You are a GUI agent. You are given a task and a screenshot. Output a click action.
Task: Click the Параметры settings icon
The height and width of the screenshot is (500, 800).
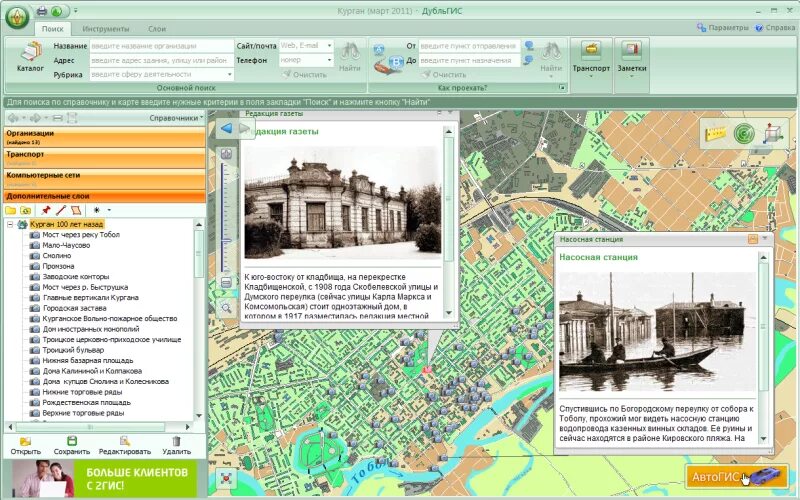[x=702, y=28]
